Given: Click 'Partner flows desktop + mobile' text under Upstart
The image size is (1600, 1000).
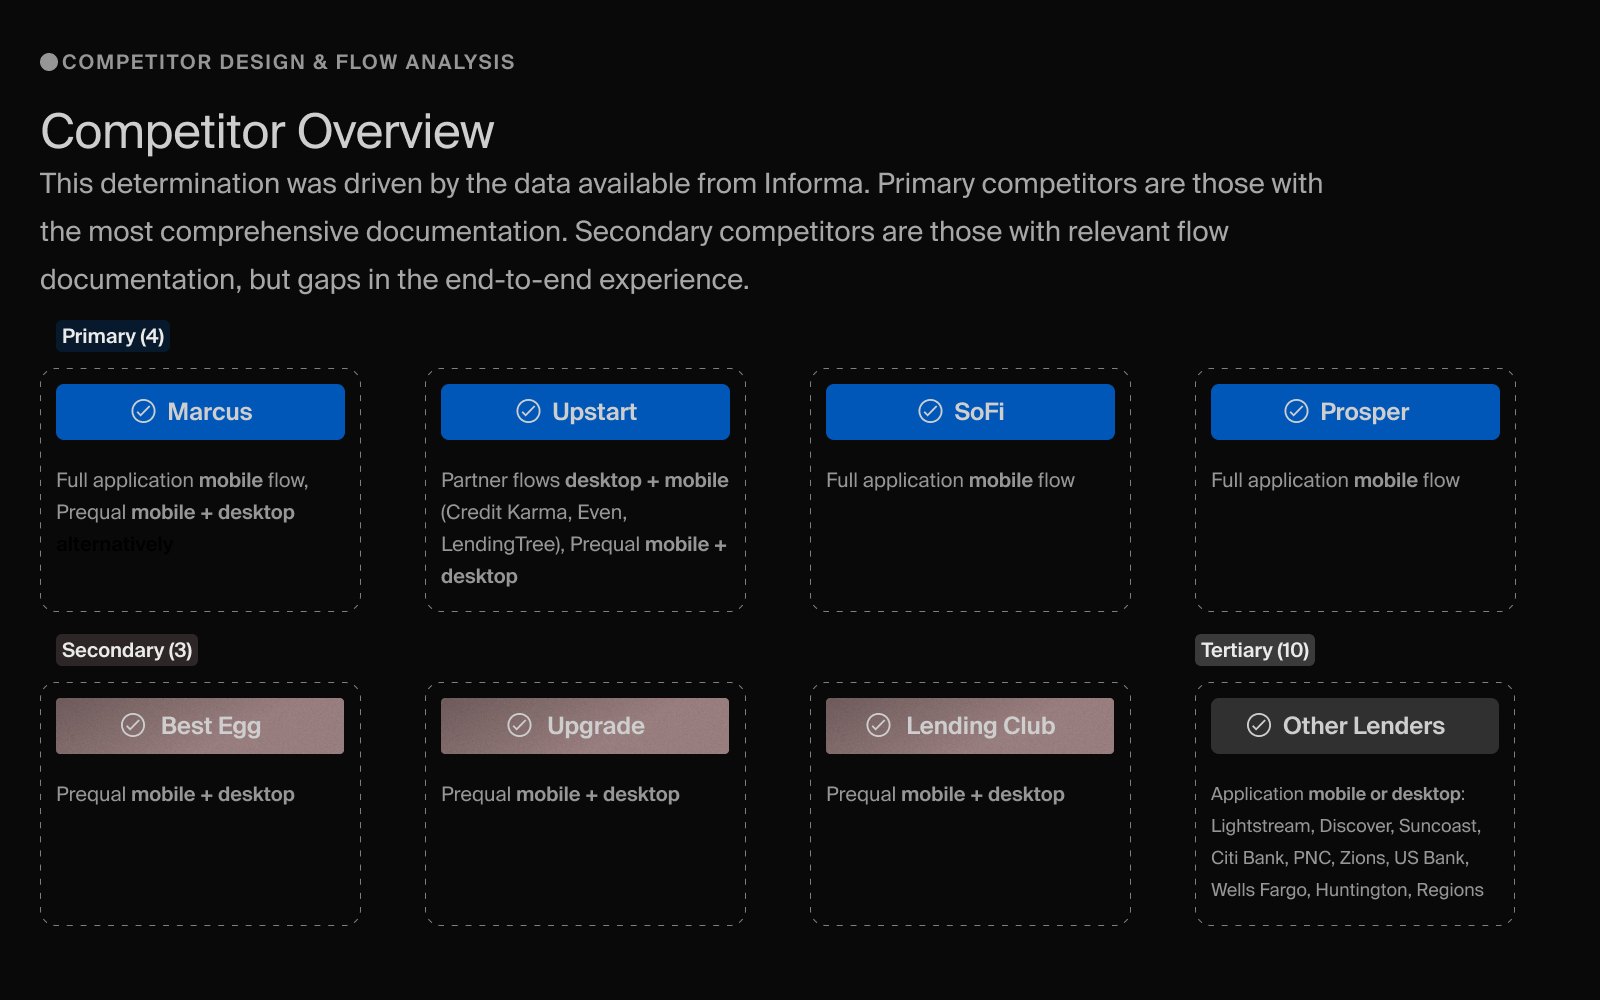Looking at the screenshot, I should pos(585,480).
